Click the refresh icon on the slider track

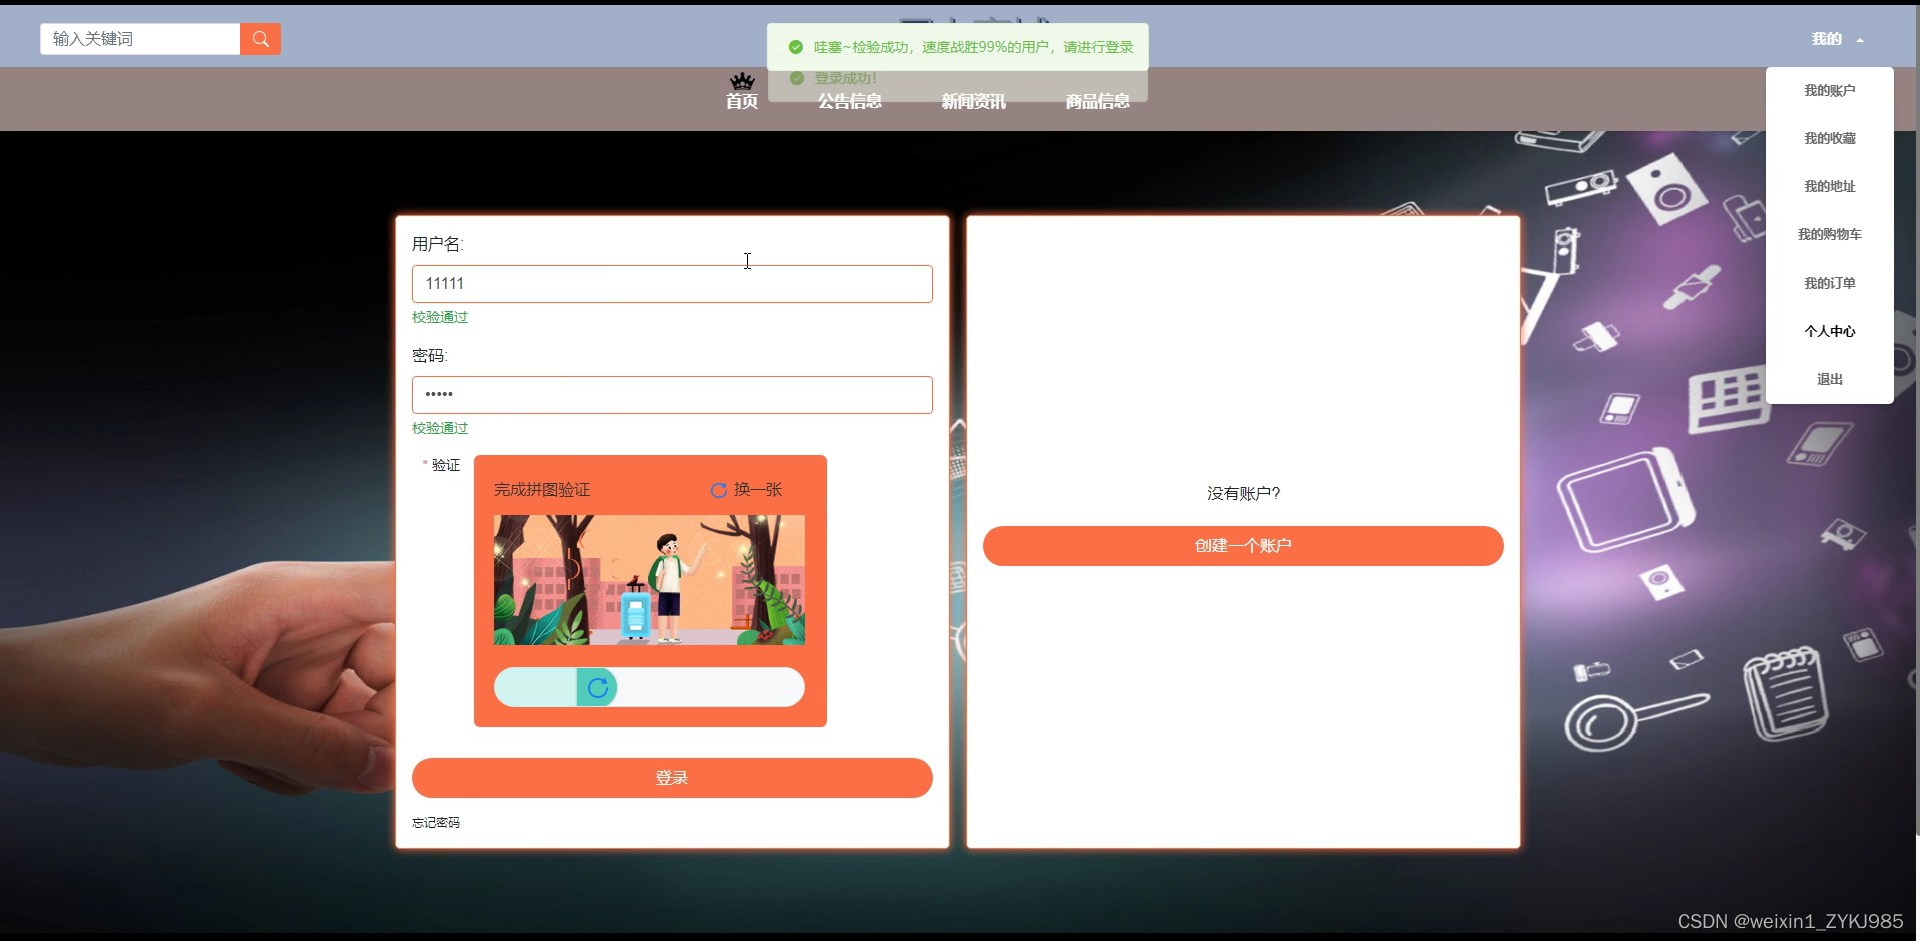coord(598,687)
